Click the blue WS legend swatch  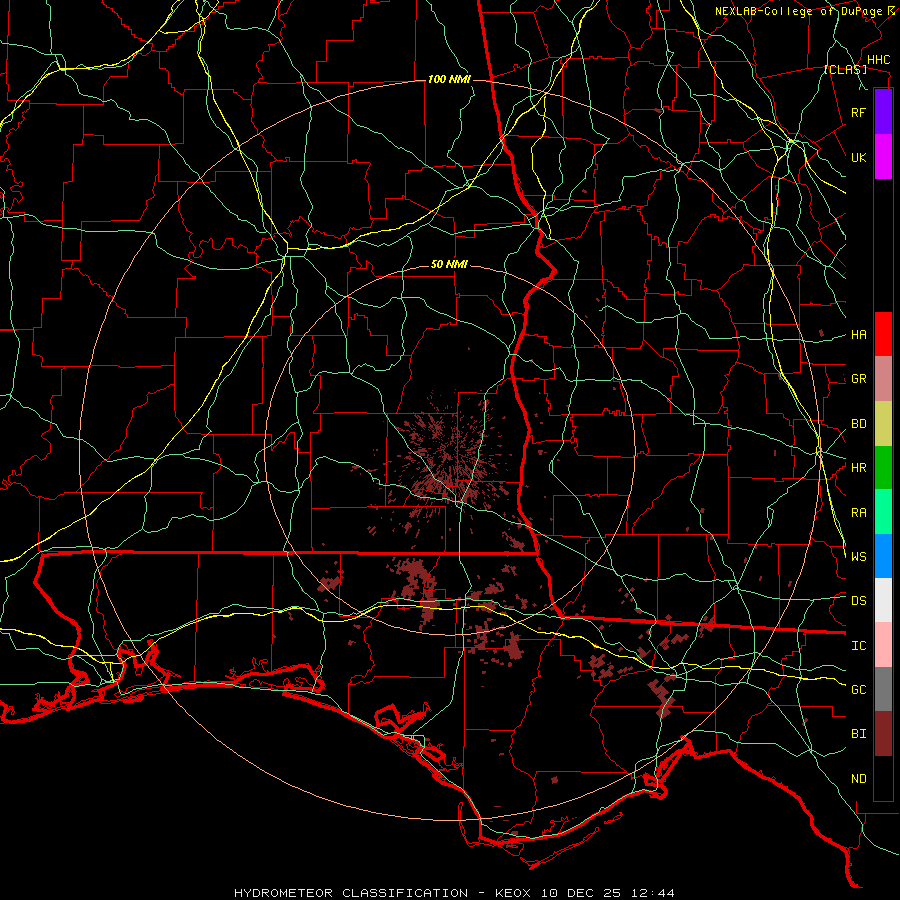[883, 556]
